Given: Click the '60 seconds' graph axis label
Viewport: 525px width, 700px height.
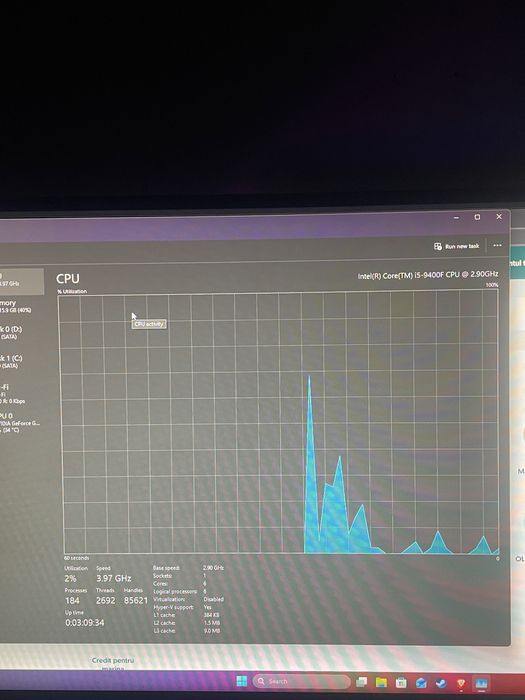Looking at the screenshot, I should pyautogui.click(x=76, y=558).
